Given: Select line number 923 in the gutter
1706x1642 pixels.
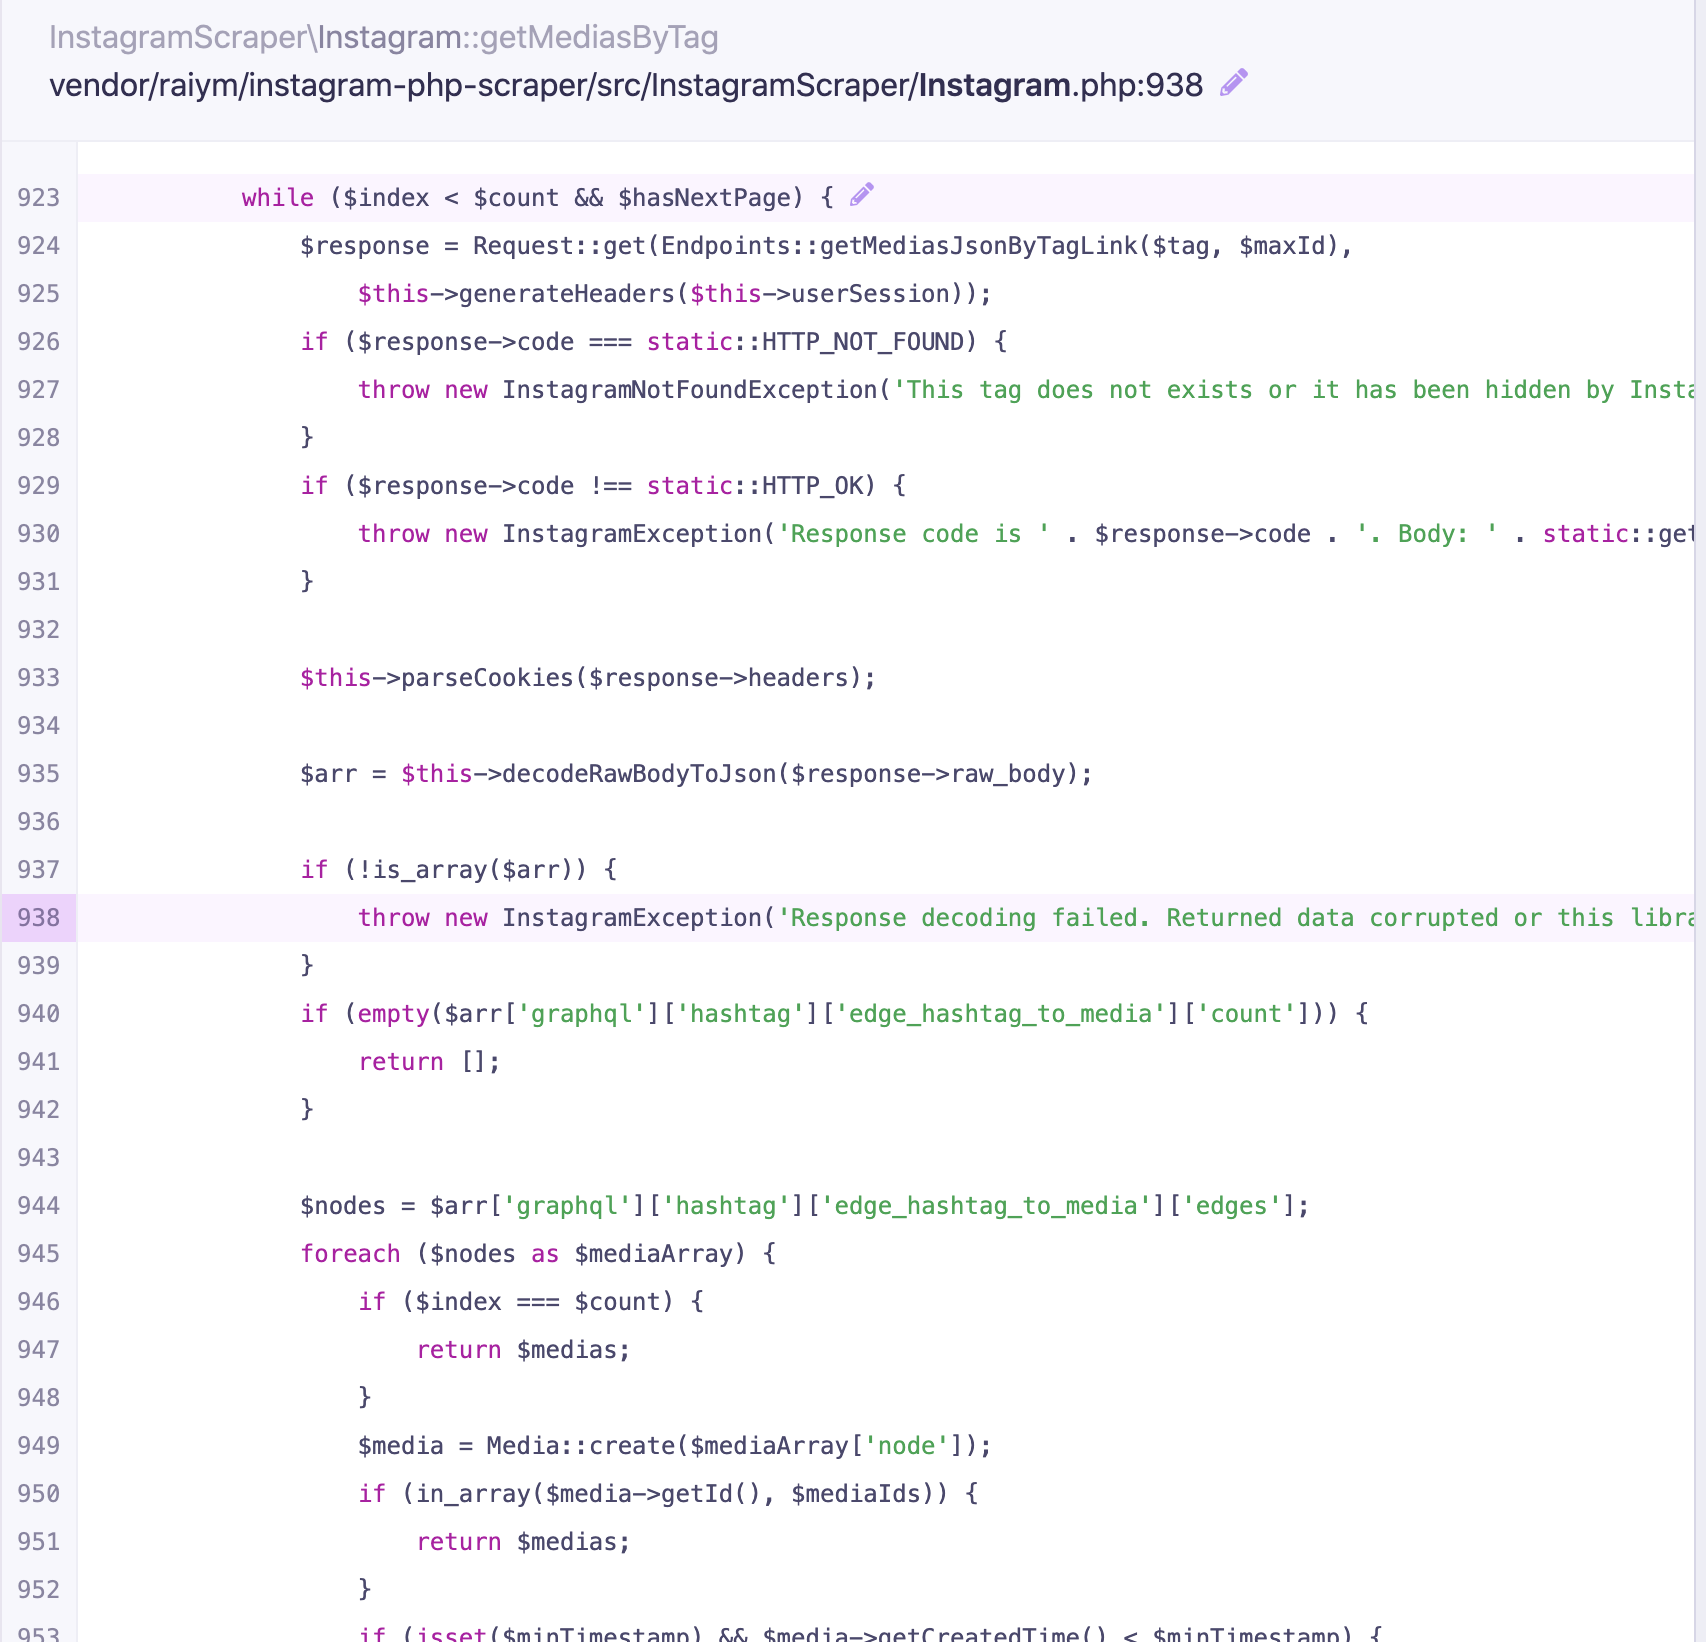Looking at the screenshot, I should pyautogui.click(x=38, y=197).
